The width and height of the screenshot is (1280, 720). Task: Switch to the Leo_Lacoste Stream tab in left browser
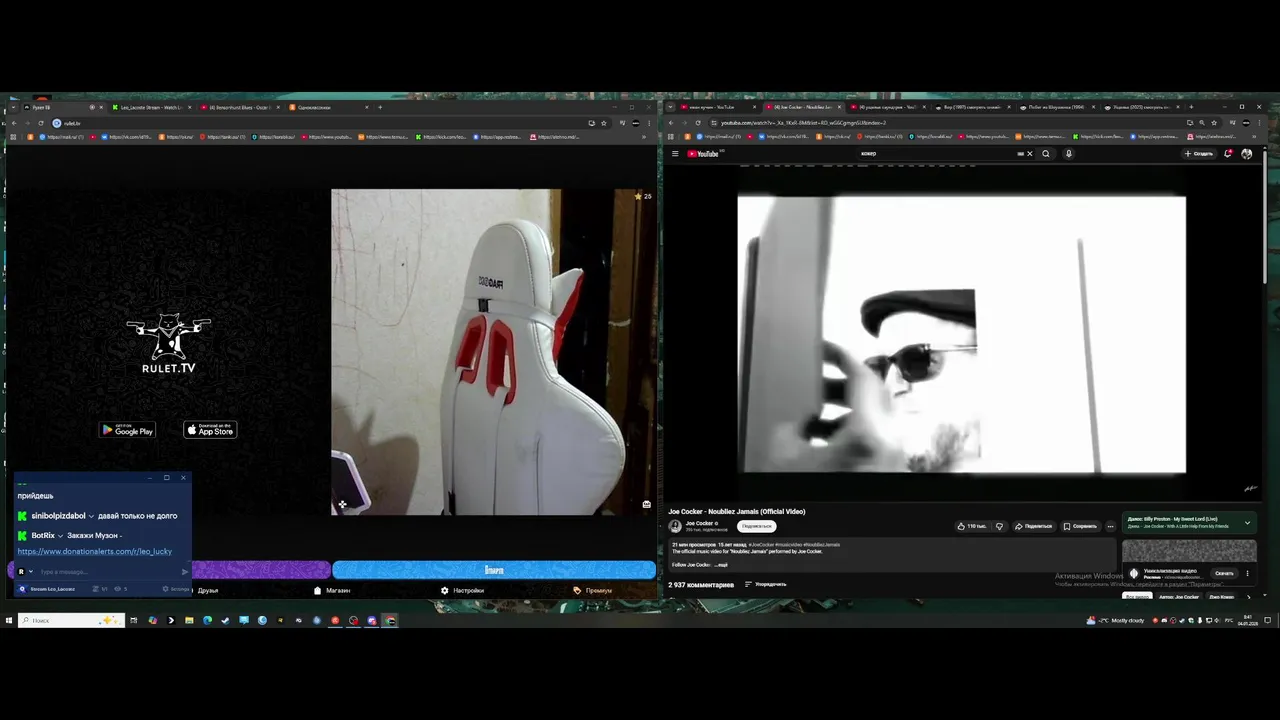click(x=150, y=107)
